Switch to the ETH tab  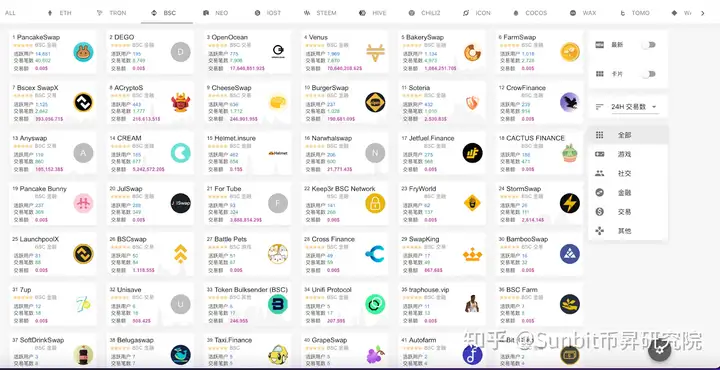(60, 13)
